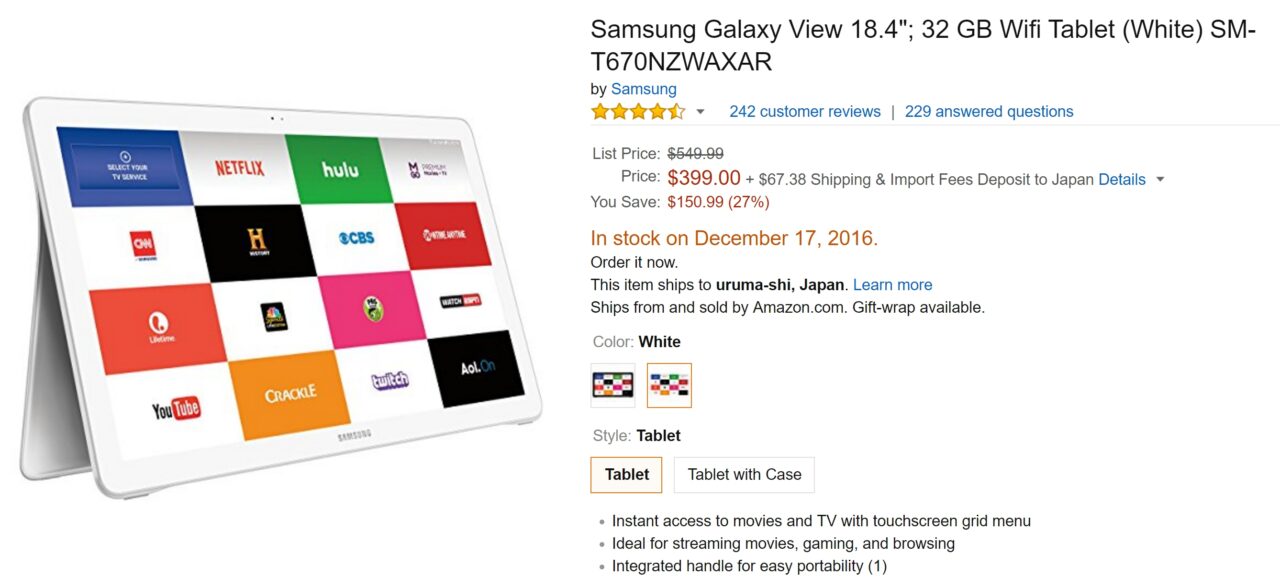The width and height of the screenshot is (1280, 578).
Task: Click the Twitch logo tile
Action: coord(388,380)
